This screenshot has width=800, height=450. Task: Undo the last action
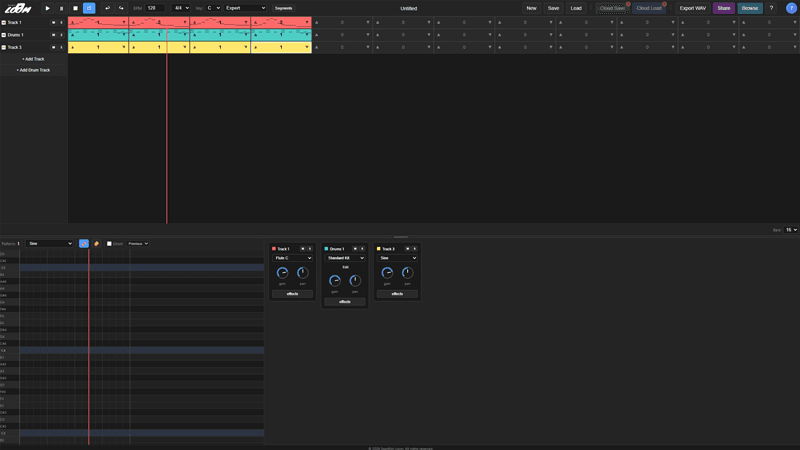pyautogui.click(x=107, y=8)
